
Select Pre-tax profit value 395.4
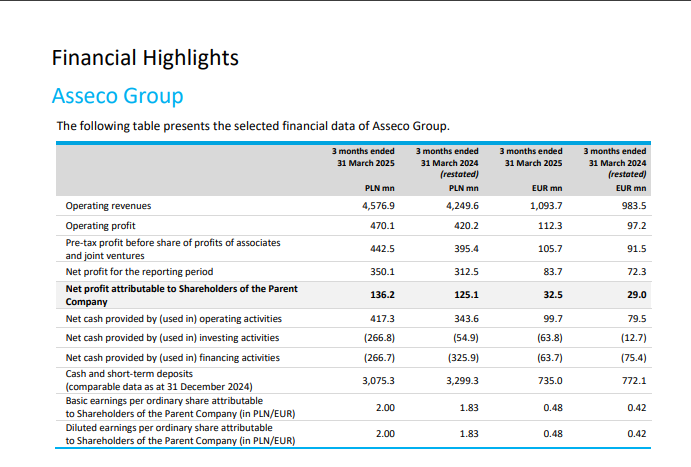pyautogui.click(x=466, y=249)
